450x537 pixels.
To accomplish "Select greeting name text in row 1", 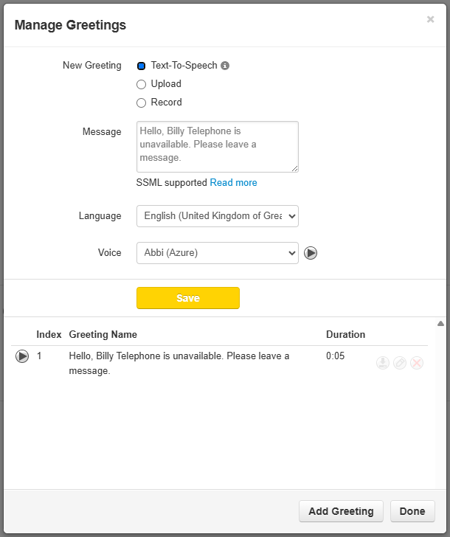I will click(x=179, y=363).
